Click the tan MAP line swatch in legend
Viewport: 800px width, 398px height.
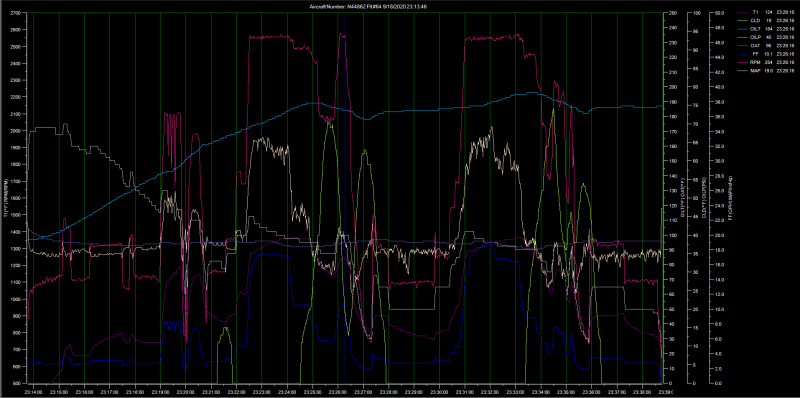point(743,71)
